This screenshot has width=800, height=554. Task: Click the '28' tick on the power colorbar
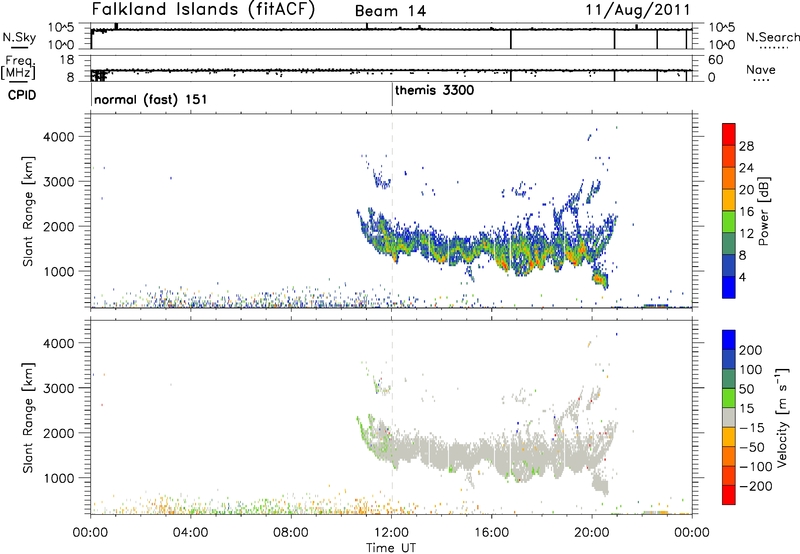(x=746, y=146)
